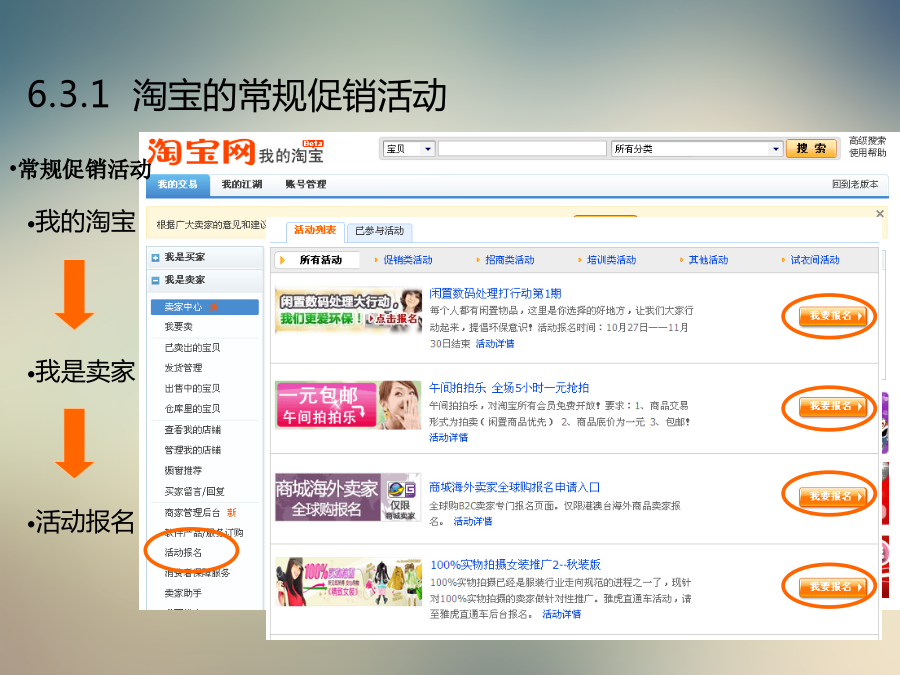Click the search keyword input field
The height and width of the screenshot is (675, 900).
click(522, 149)
